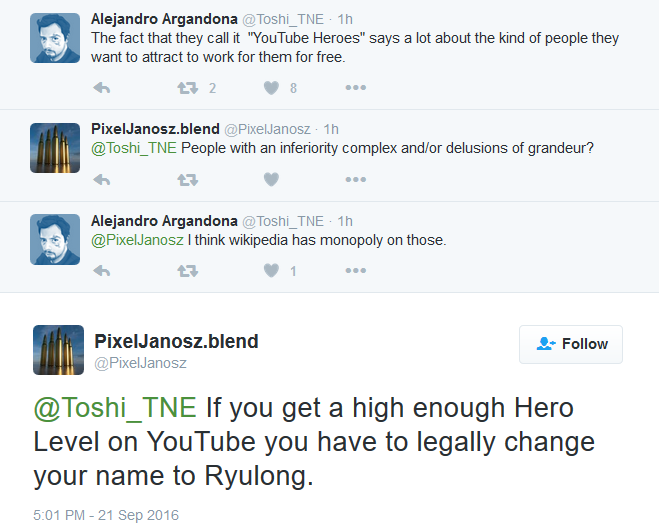
Task: Open more options on the YouTube Heroes tweet
Action: pos(356,87)
